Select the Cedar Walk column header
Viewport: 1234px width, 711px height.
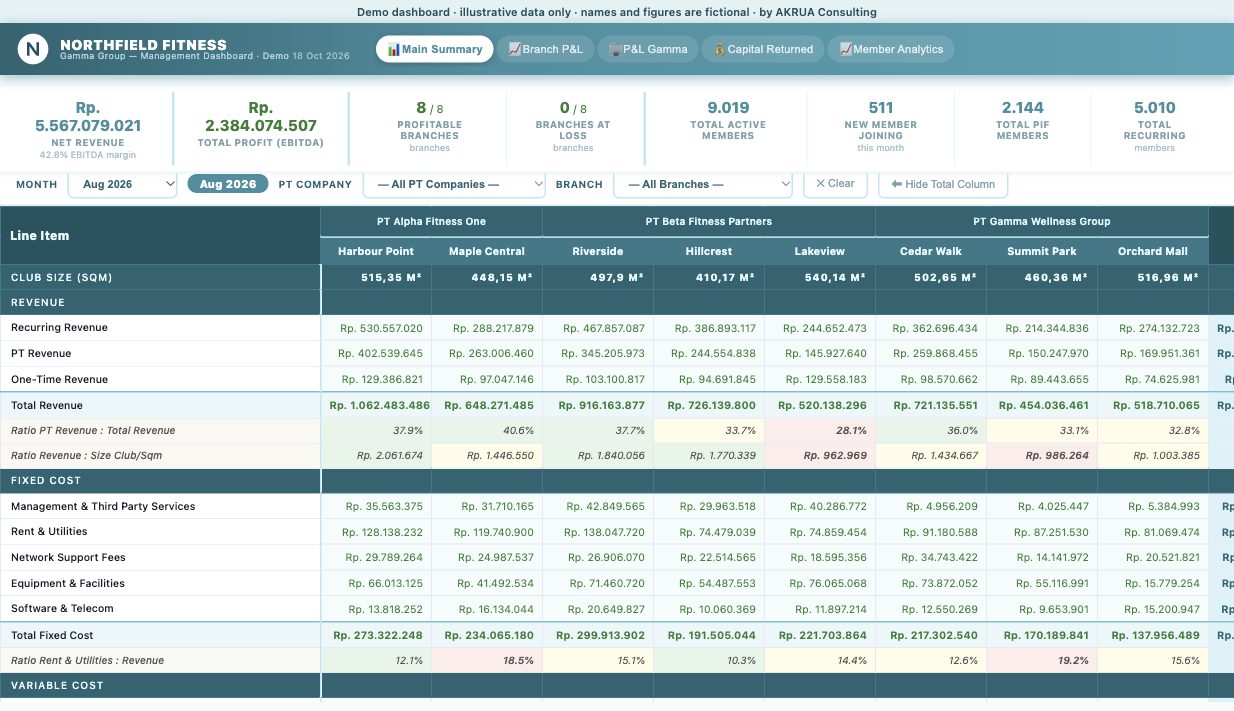(931, 251)
